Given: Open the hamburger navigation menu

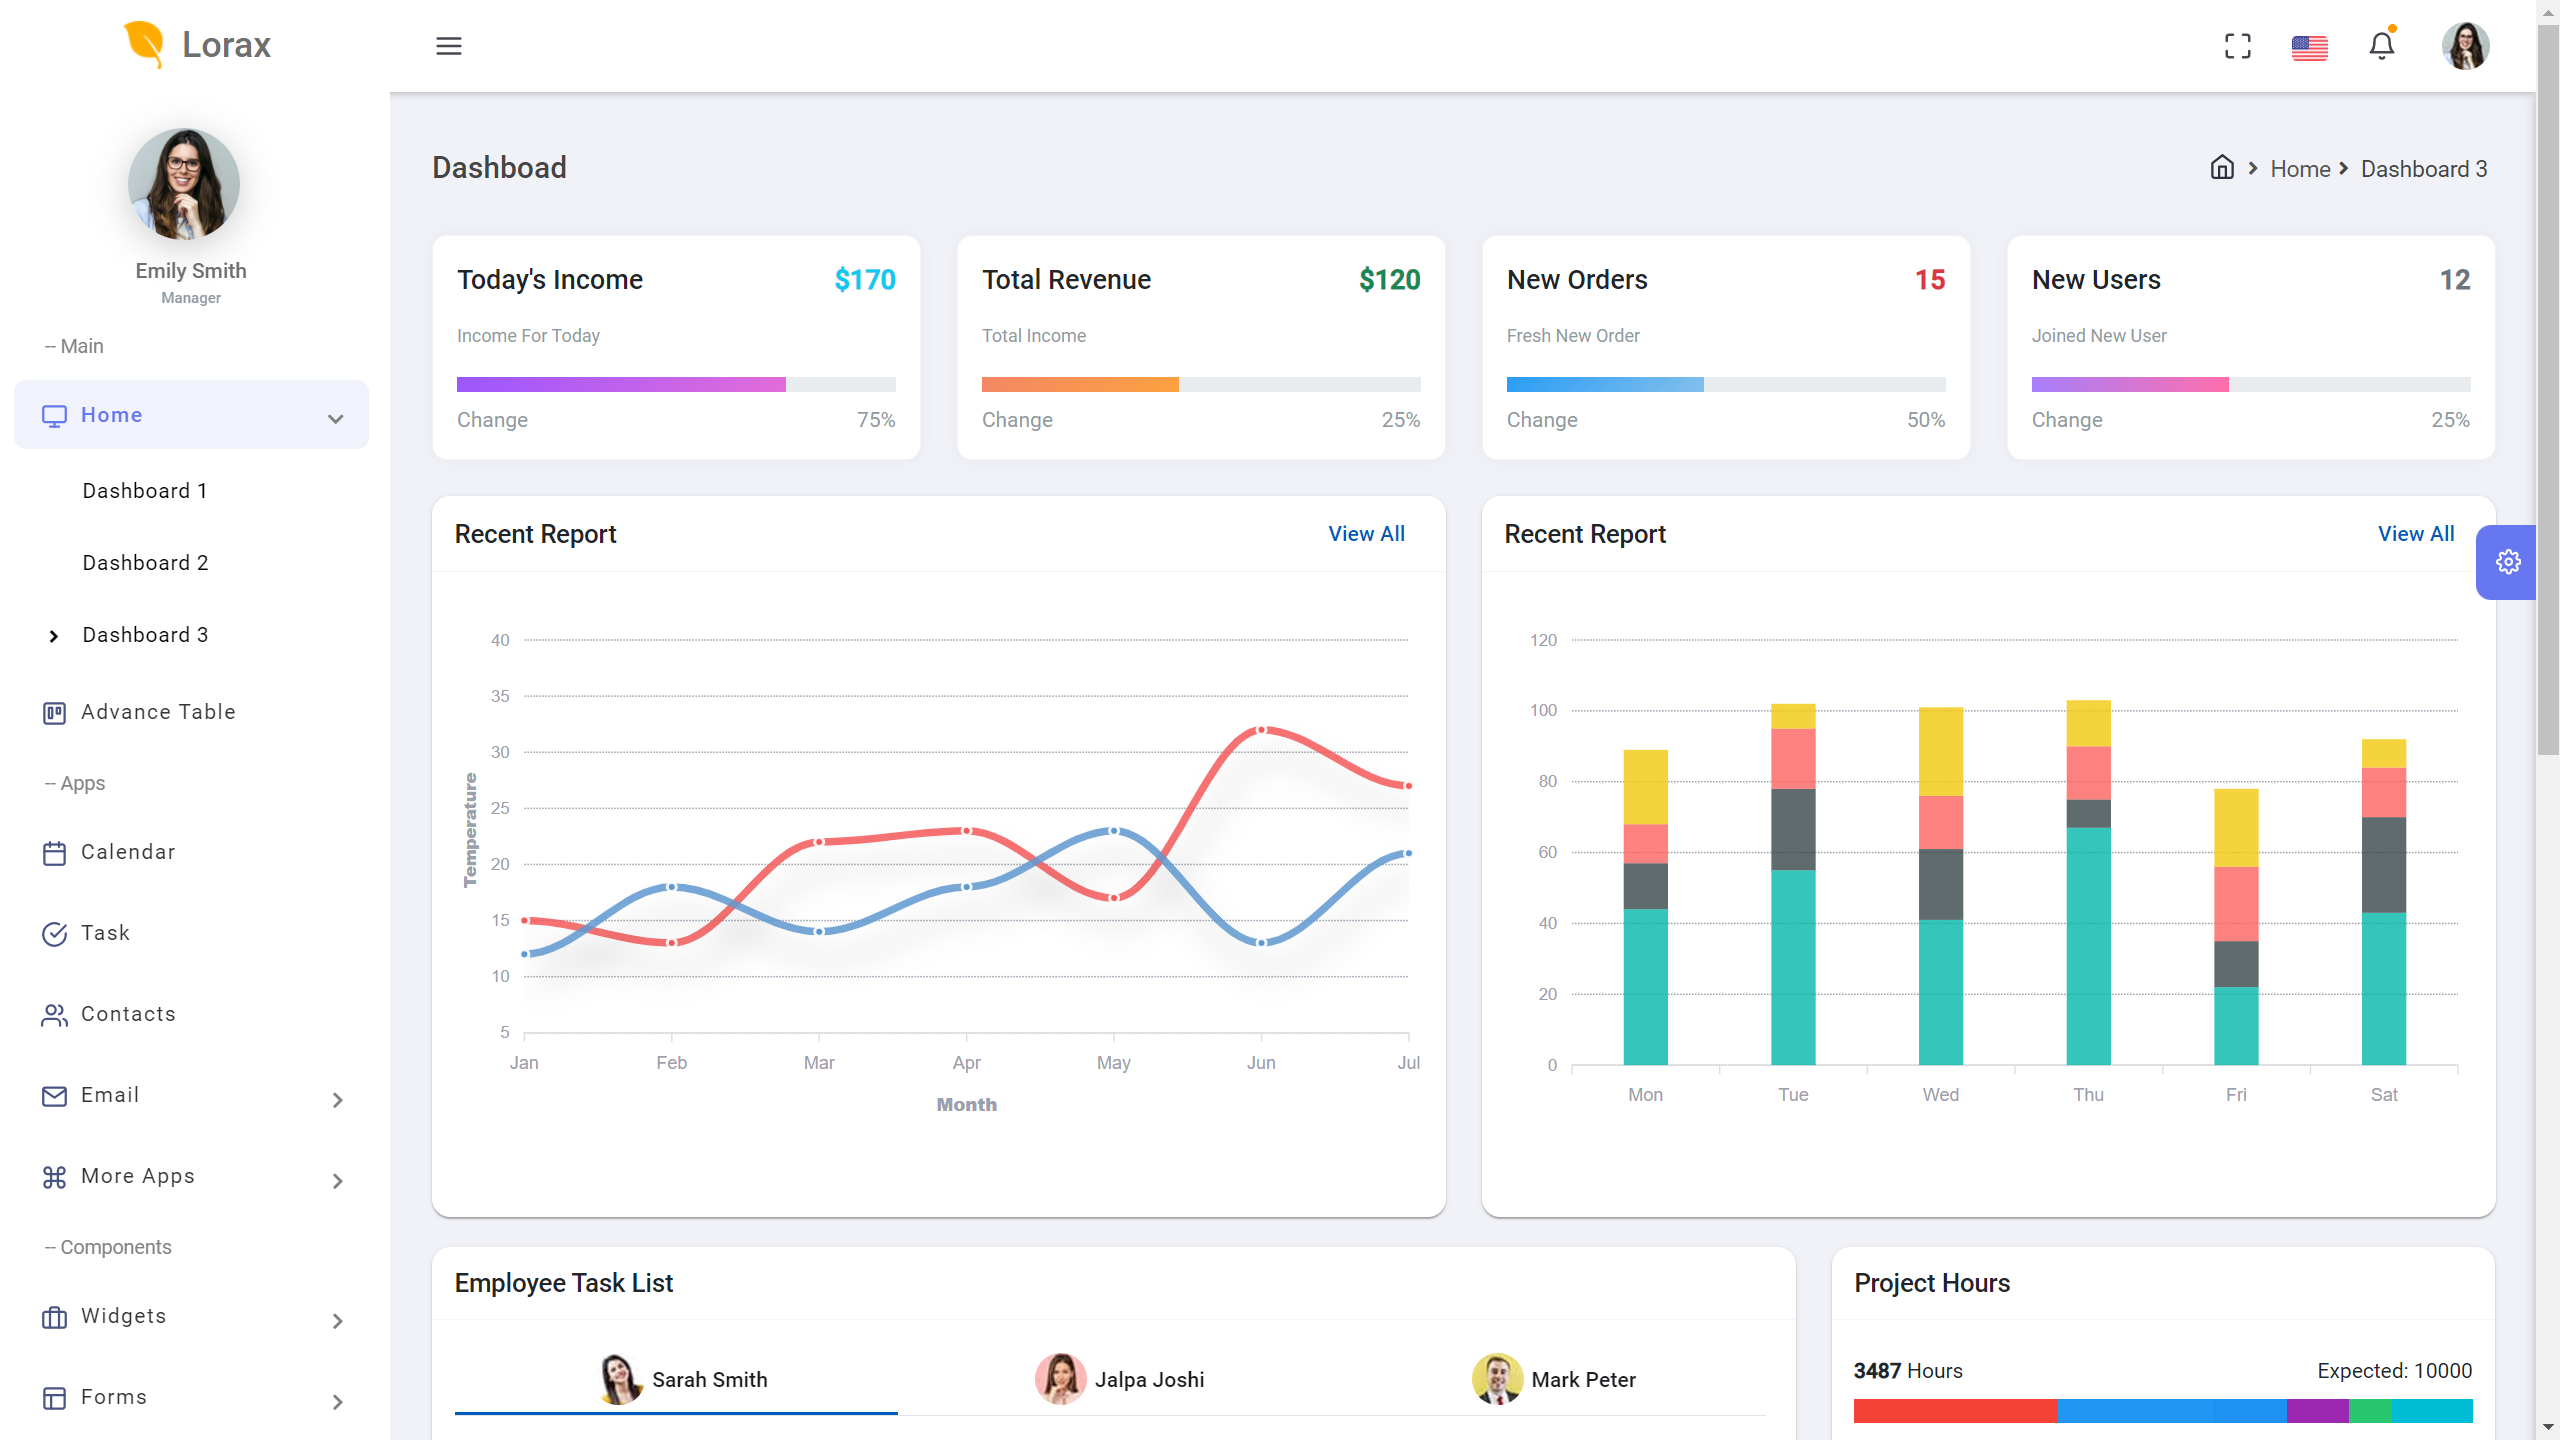Looking at the screenshot, I should (449, 46).
